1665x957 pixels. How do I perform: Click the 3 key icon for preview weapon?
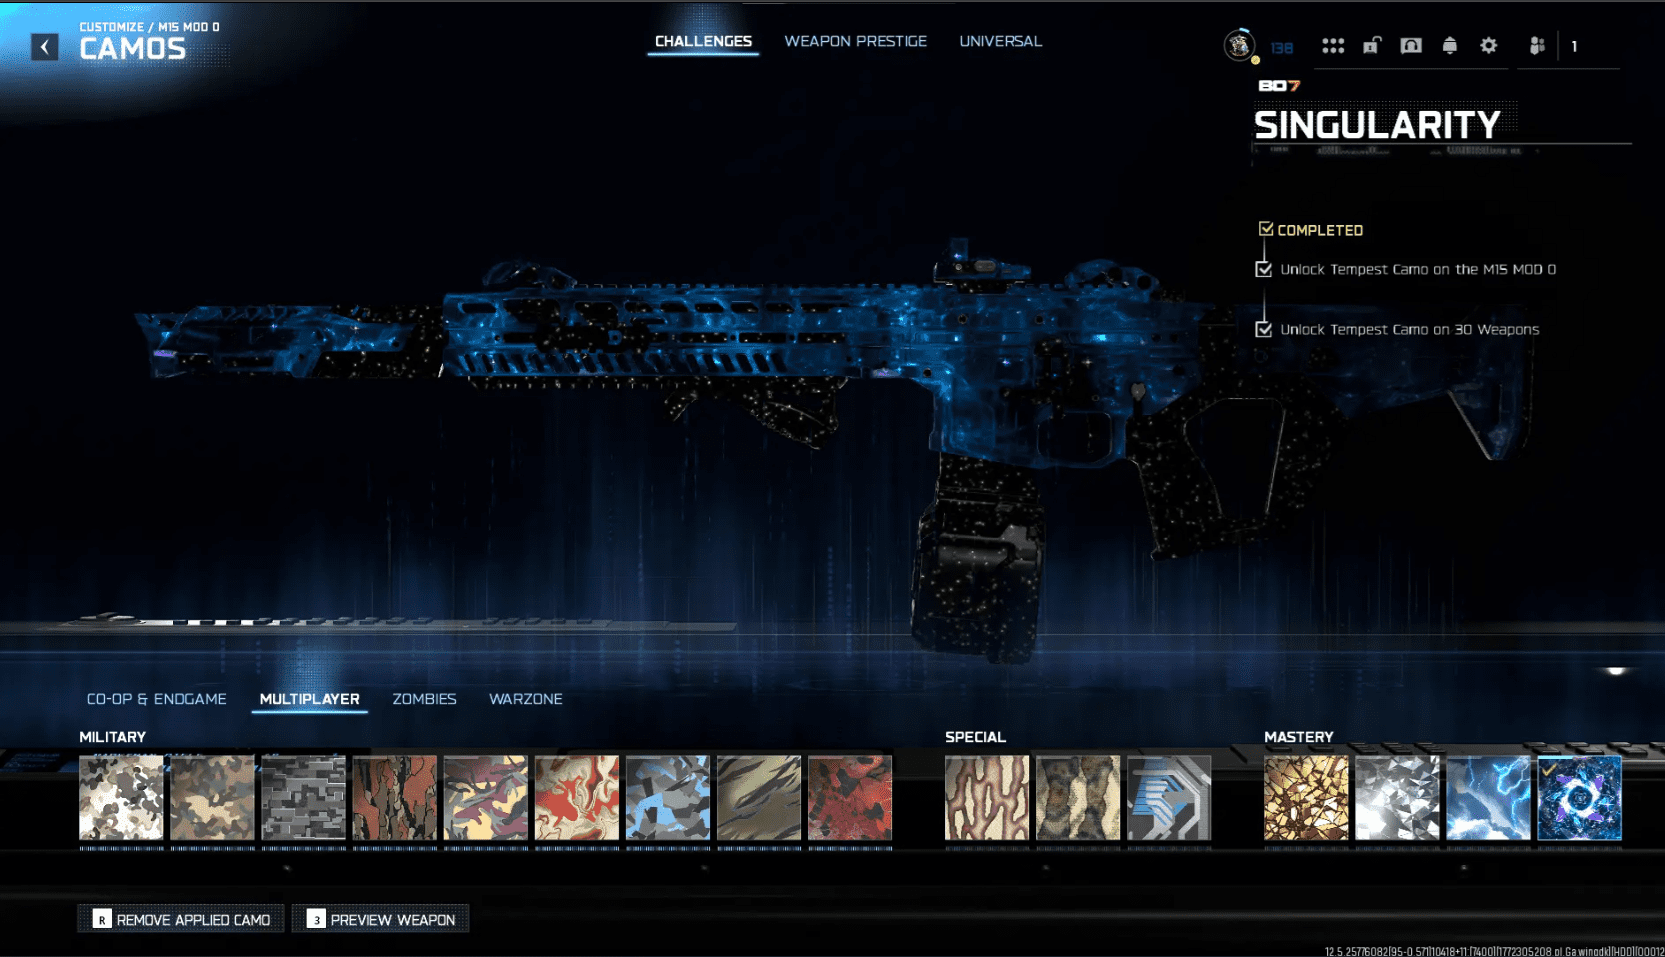tap(316, 919)
